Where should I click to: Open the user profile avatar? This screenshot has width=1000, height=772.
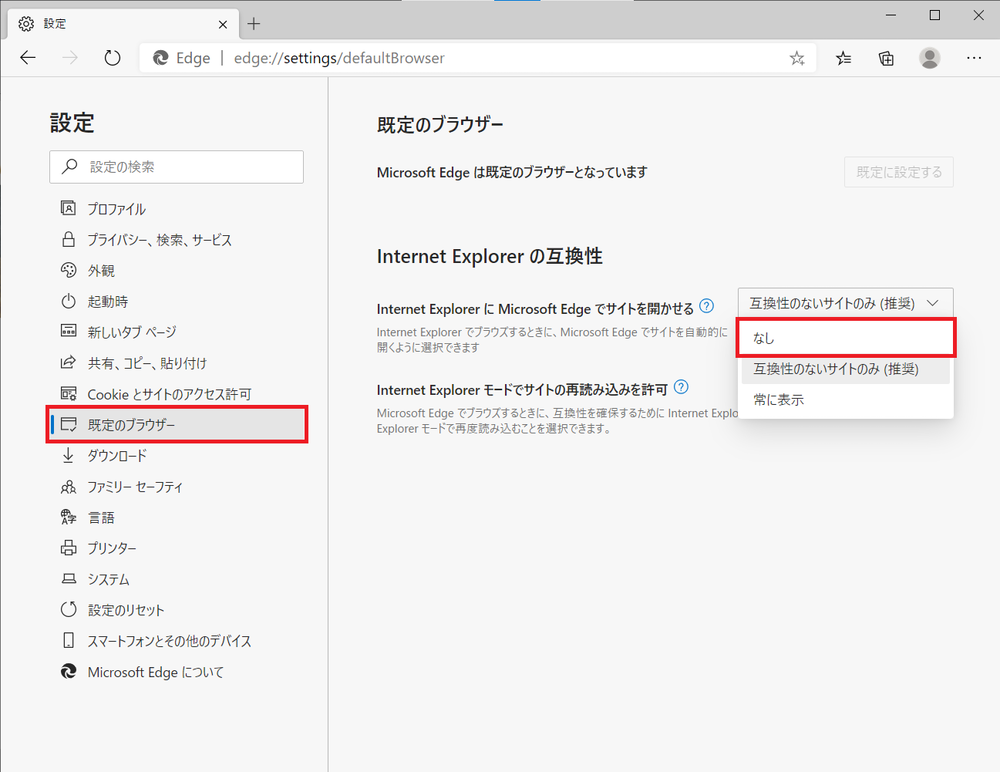click(x=930, y=58)
